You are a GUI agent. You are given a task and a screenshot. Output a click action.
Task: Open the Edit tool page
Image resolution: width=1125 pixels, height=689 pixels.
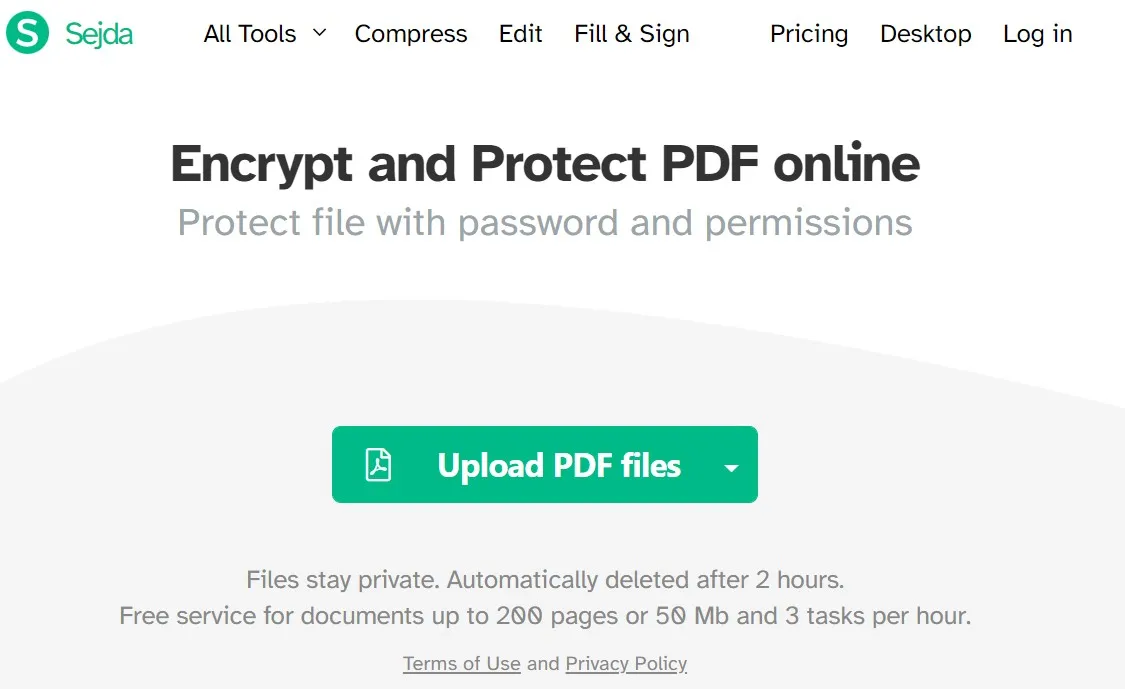click(520, 34)
